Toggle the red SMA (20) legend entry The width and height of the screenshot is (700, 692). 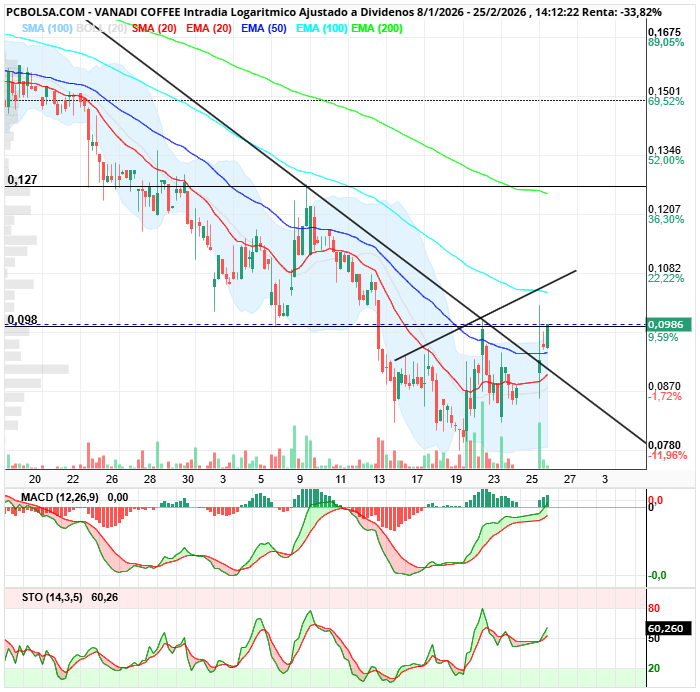pos(154,28)
